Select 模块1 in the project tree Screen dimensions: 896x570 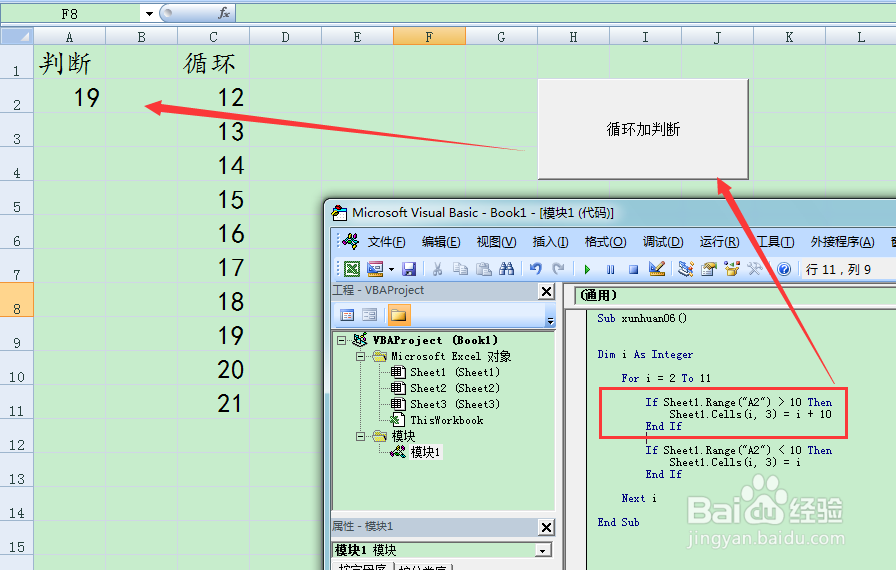tap(425, 452)
